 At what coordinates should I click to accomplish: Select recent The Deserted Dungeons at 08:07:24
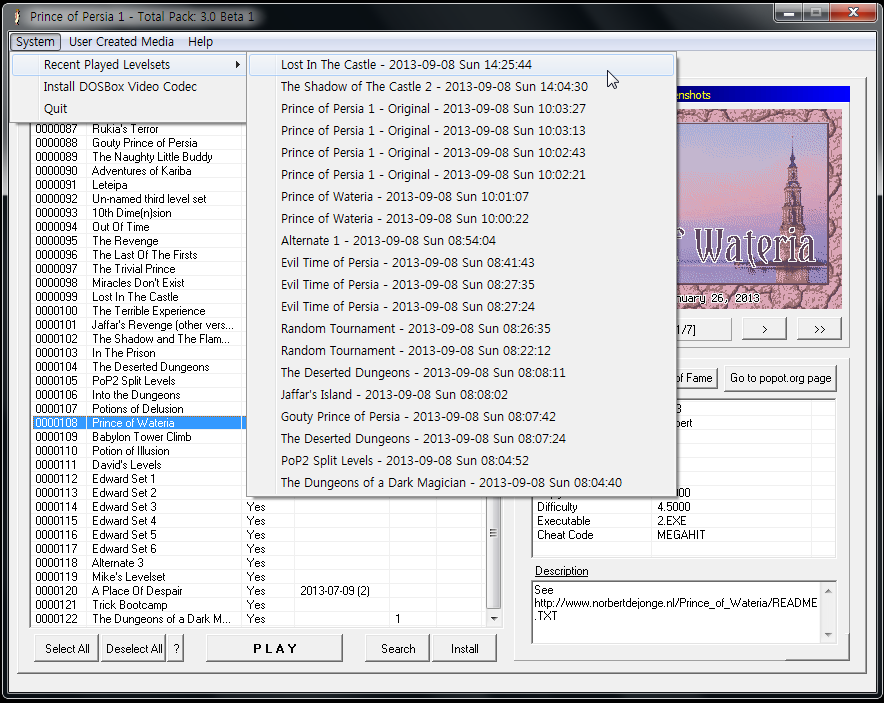click(461, 439)
